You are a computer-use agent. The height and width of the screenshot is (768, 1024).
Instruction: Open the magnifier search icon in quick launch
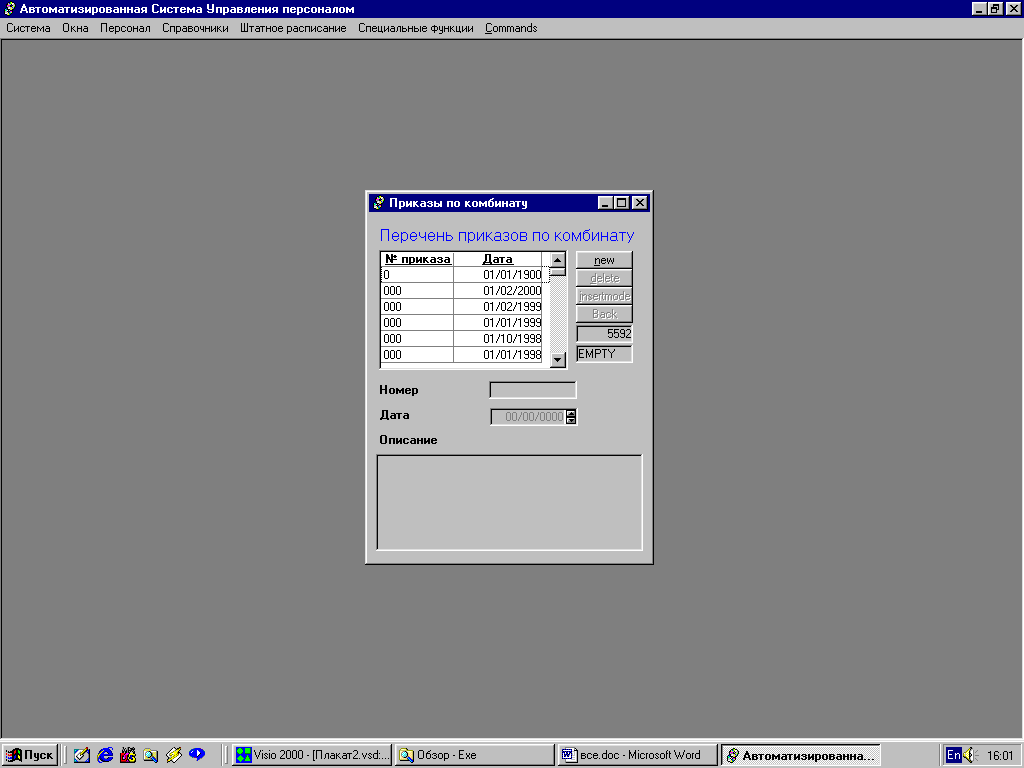(150, 755)
